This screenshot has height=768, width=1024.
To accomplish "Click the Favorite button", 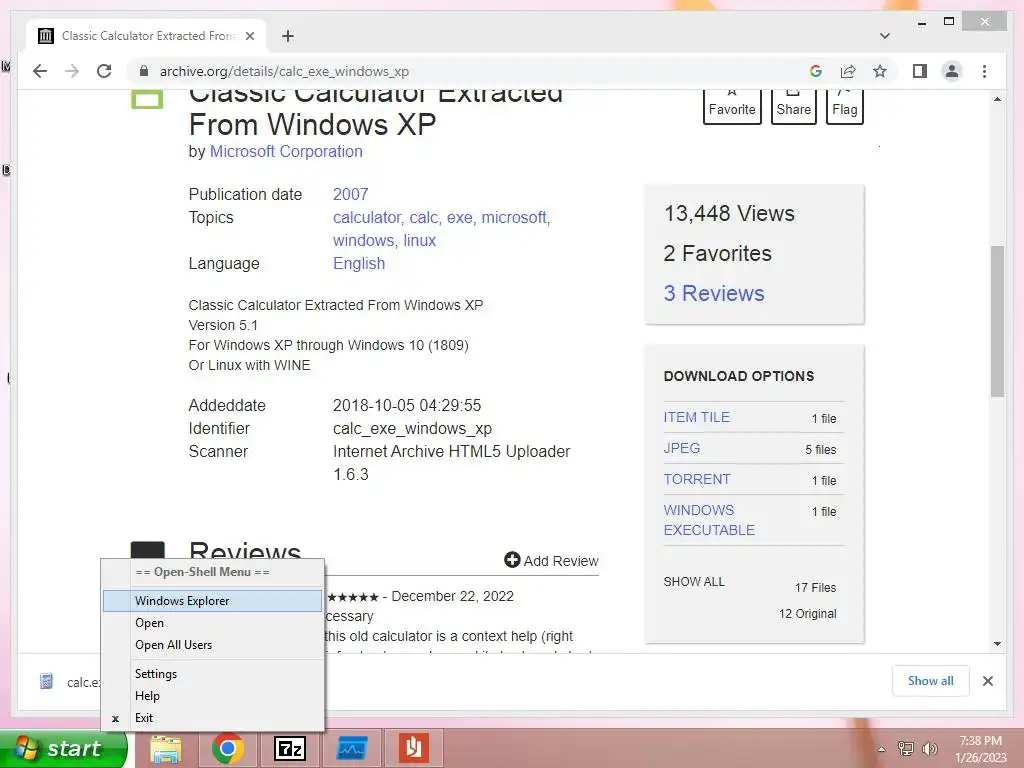I will tap(732, 106).
